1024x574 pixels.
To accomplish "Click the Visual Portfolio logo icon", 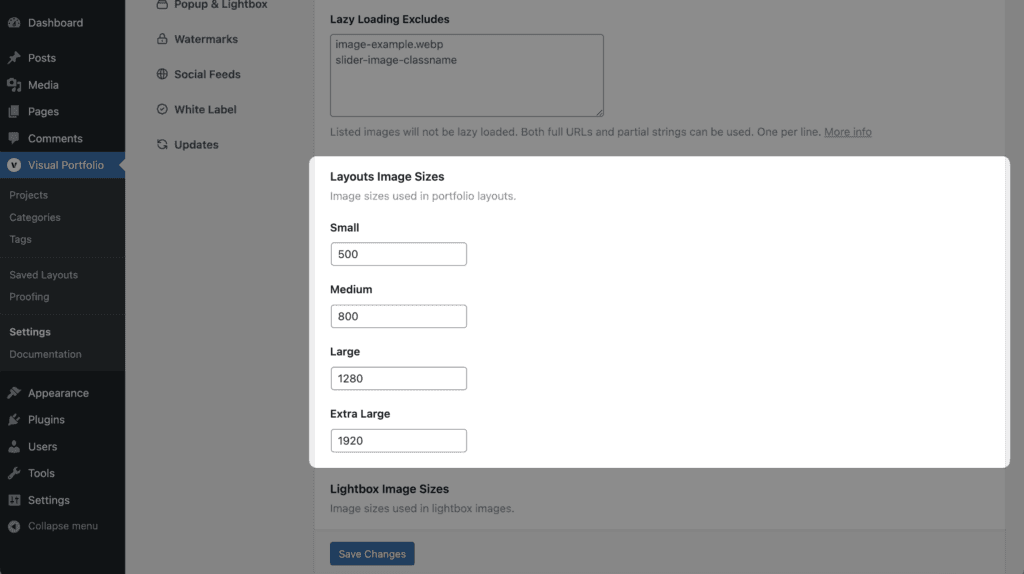I will [14, 165].
